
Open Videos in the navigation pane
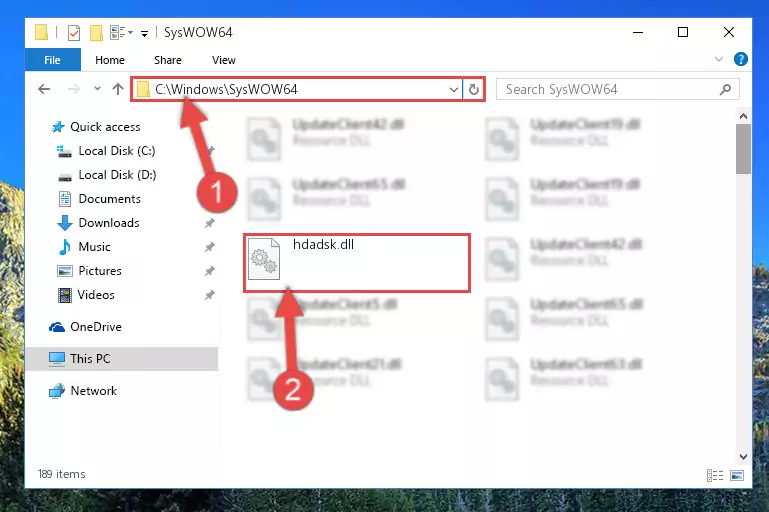96,295
